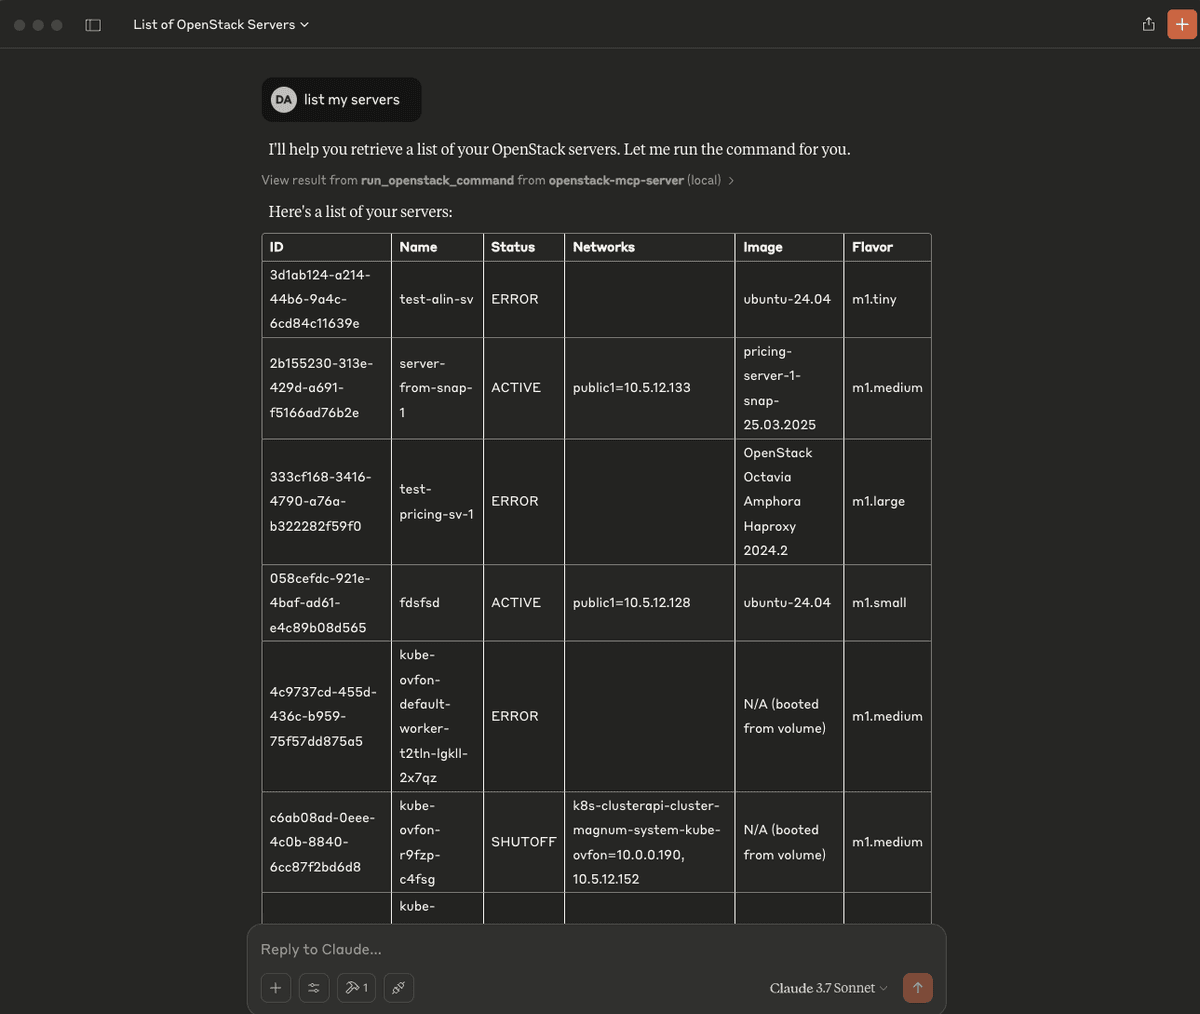Click the DA user avatar
Image resolution: width=1200 pixels, height=1014 pixels.
[x=284, y=100]
